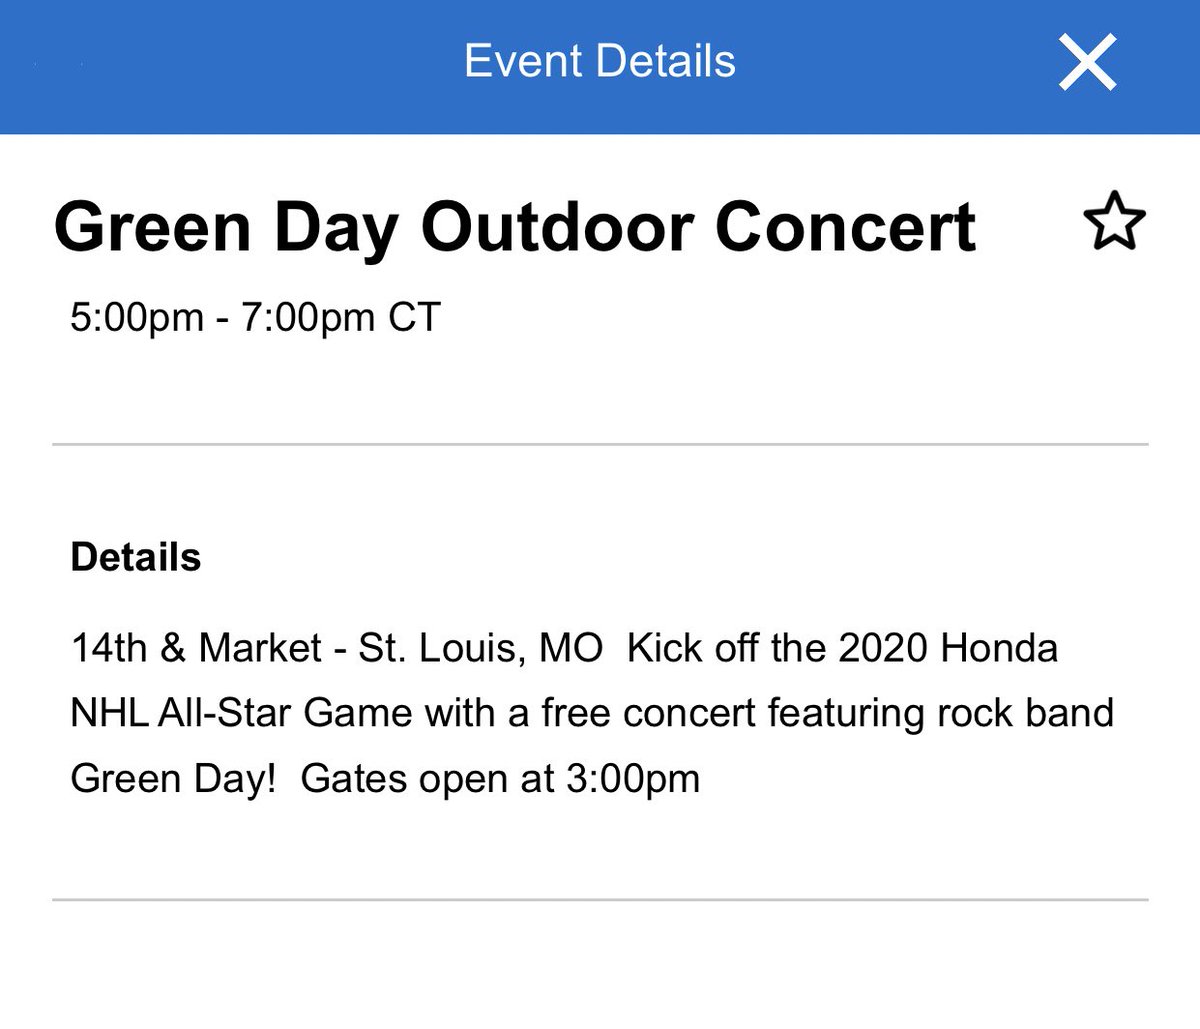Click the 5:00pm start time
The width and height of the screenshot is (1200, 1029).
[x=137, y=318]
